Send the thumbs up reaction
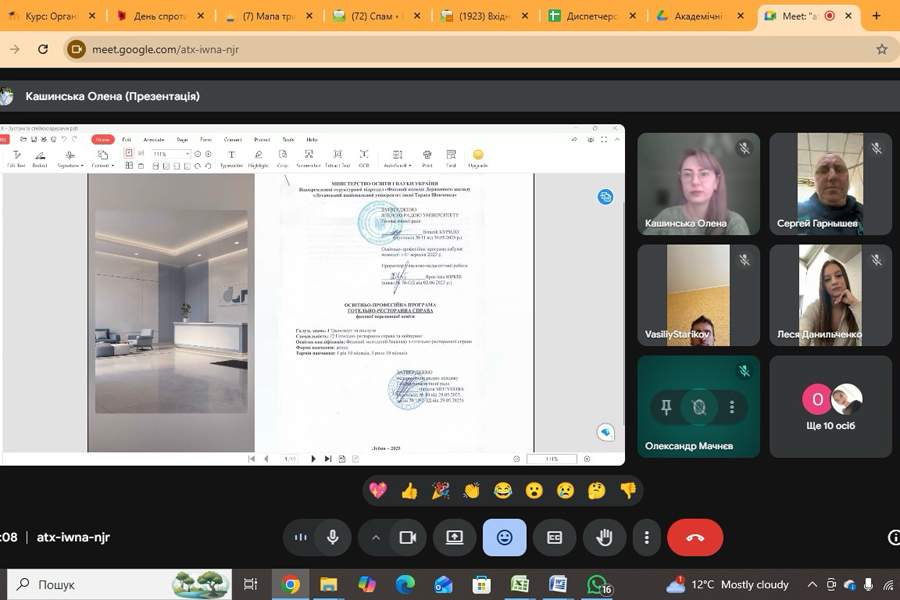The image size is (900, 600). [408, 490]
